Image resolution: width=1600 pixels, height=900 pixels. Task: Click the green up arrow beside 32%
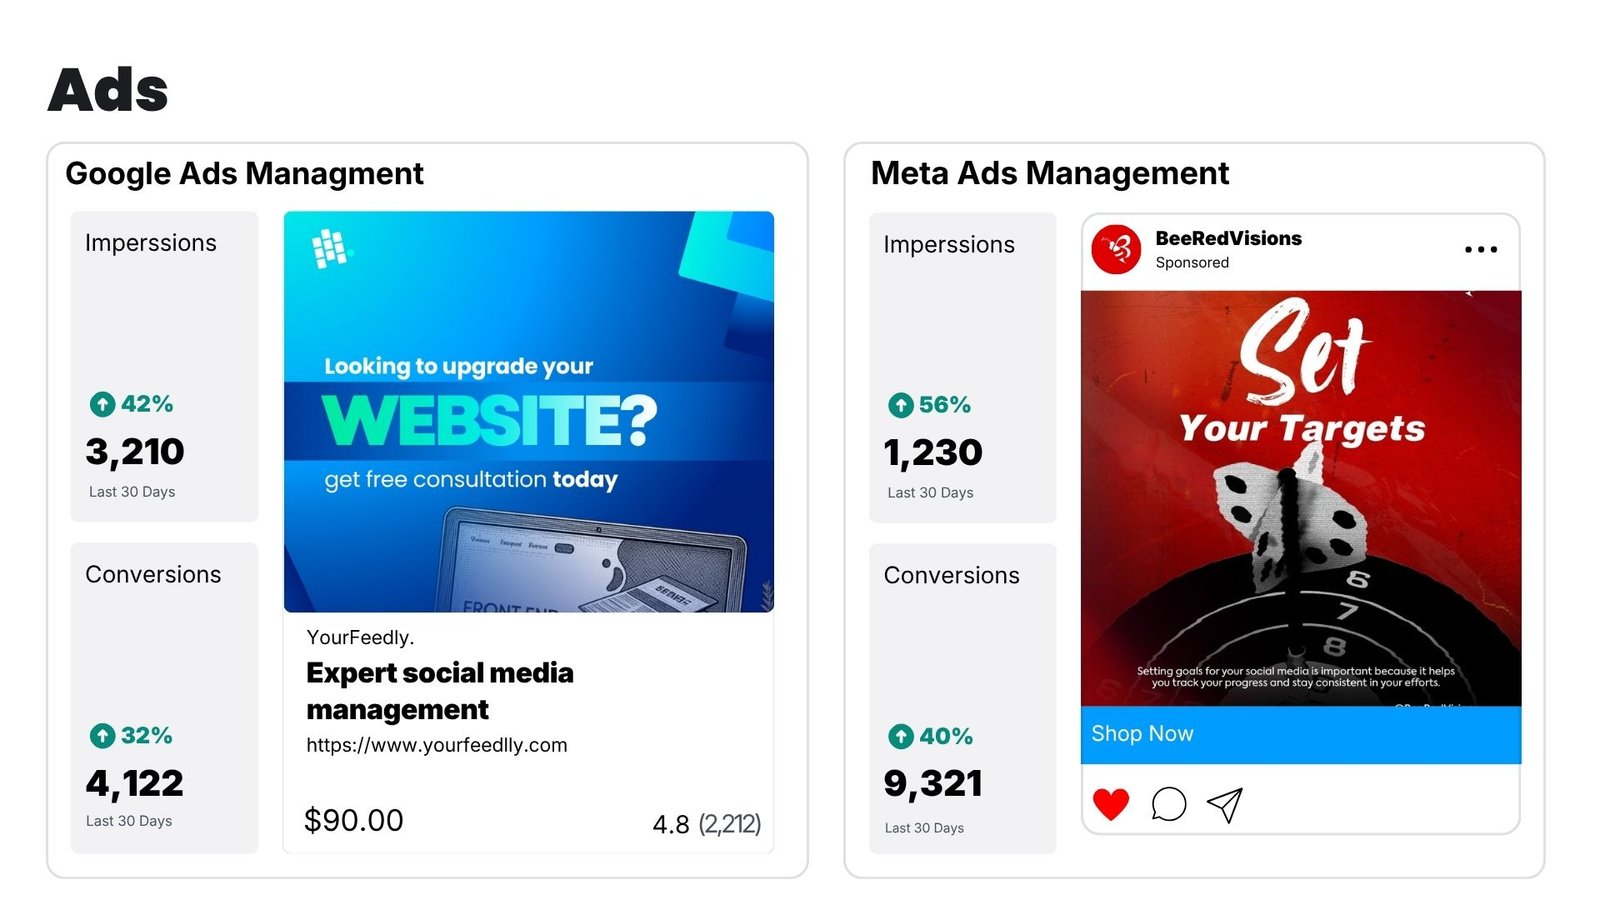(102, 736)
